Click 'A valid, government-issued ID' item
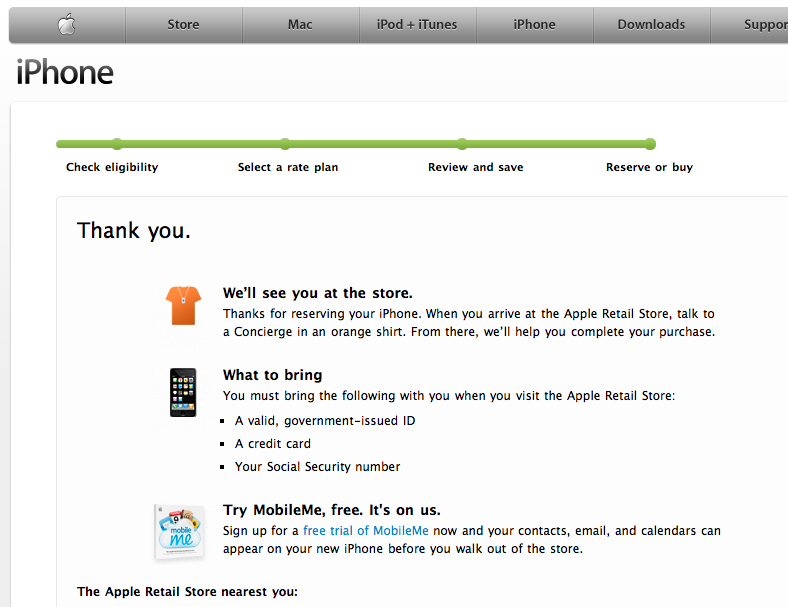The height and width of the screenshot is (607, 788). (x=325, y=421)
